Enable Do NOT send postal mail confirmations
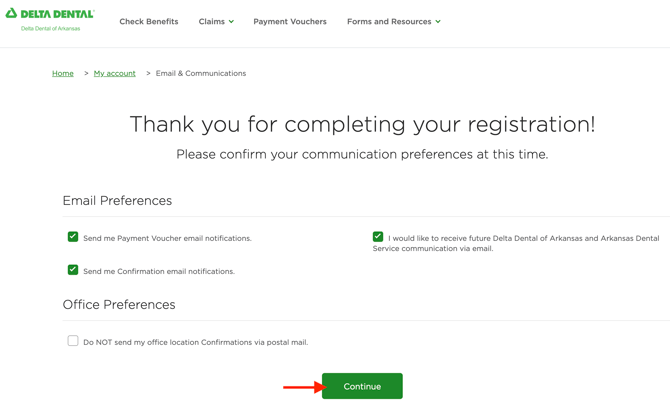Image resolution: width=670 pixels, height=404 pixels. (x=73, y=341)
